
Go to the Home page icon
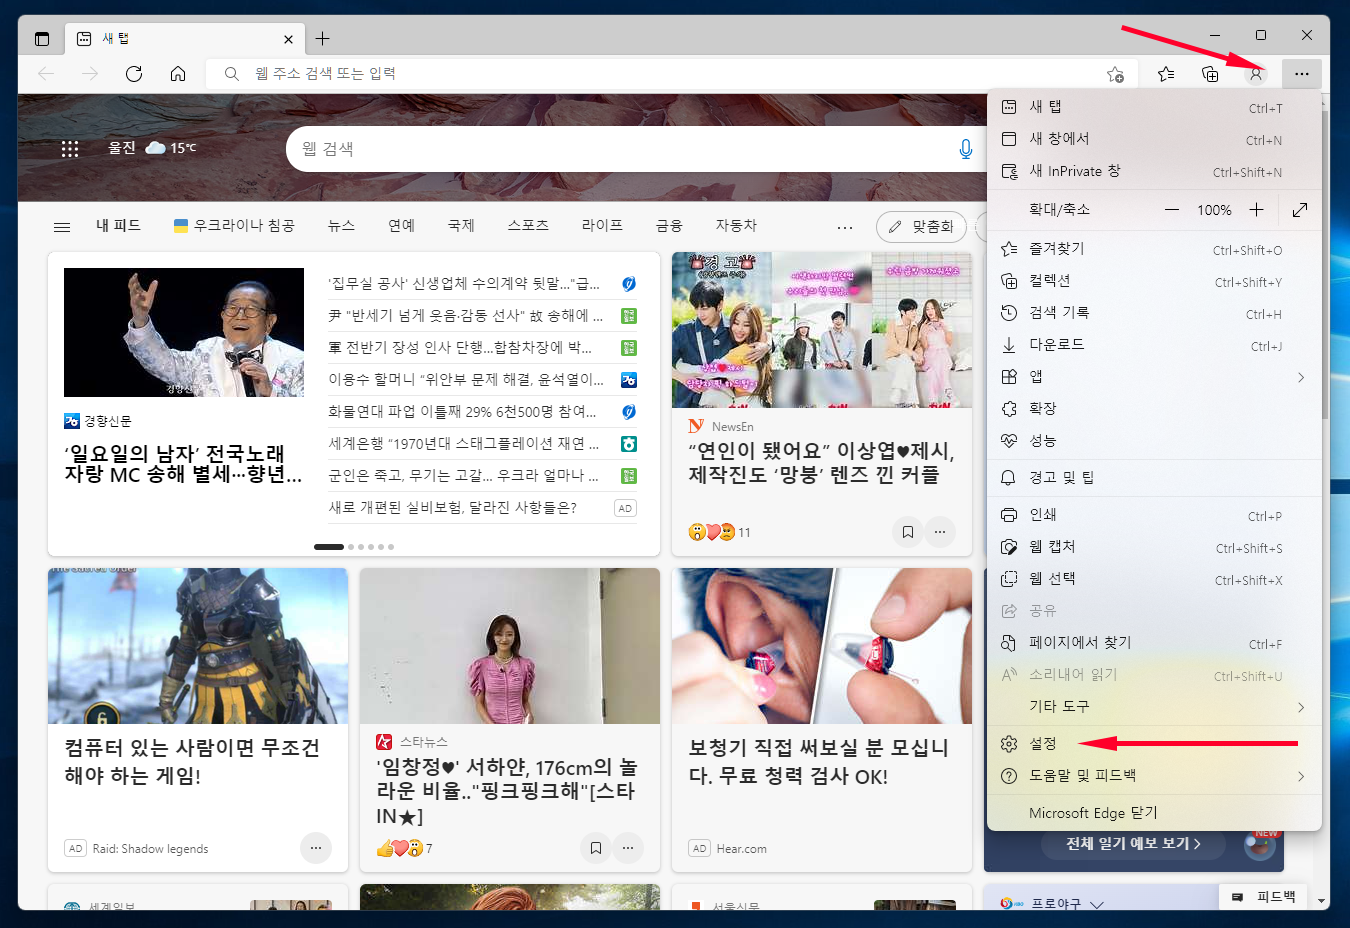(178, 74)
